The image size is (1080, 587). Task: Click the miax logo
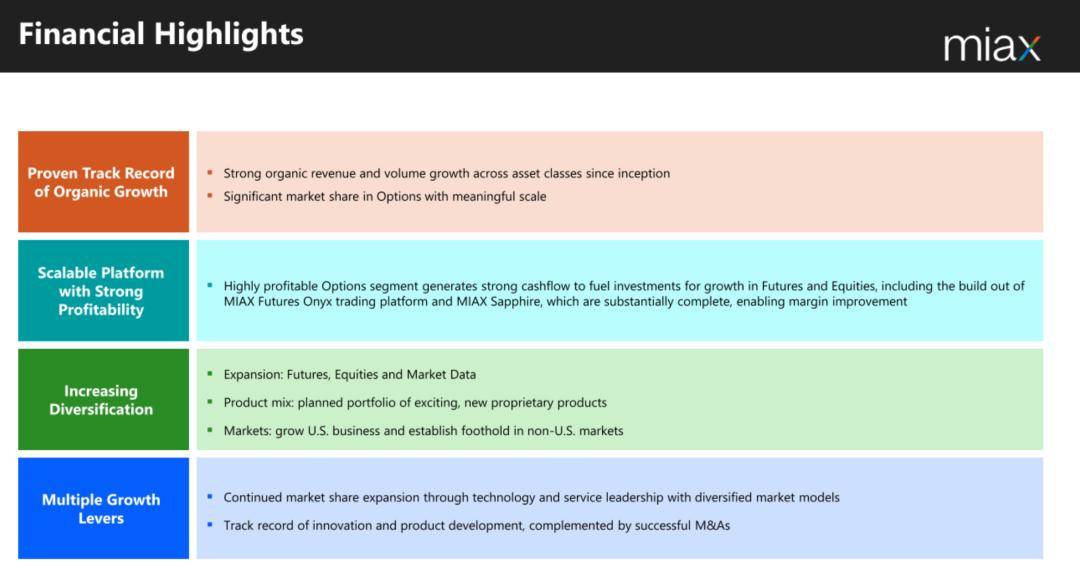pos(992,46)
